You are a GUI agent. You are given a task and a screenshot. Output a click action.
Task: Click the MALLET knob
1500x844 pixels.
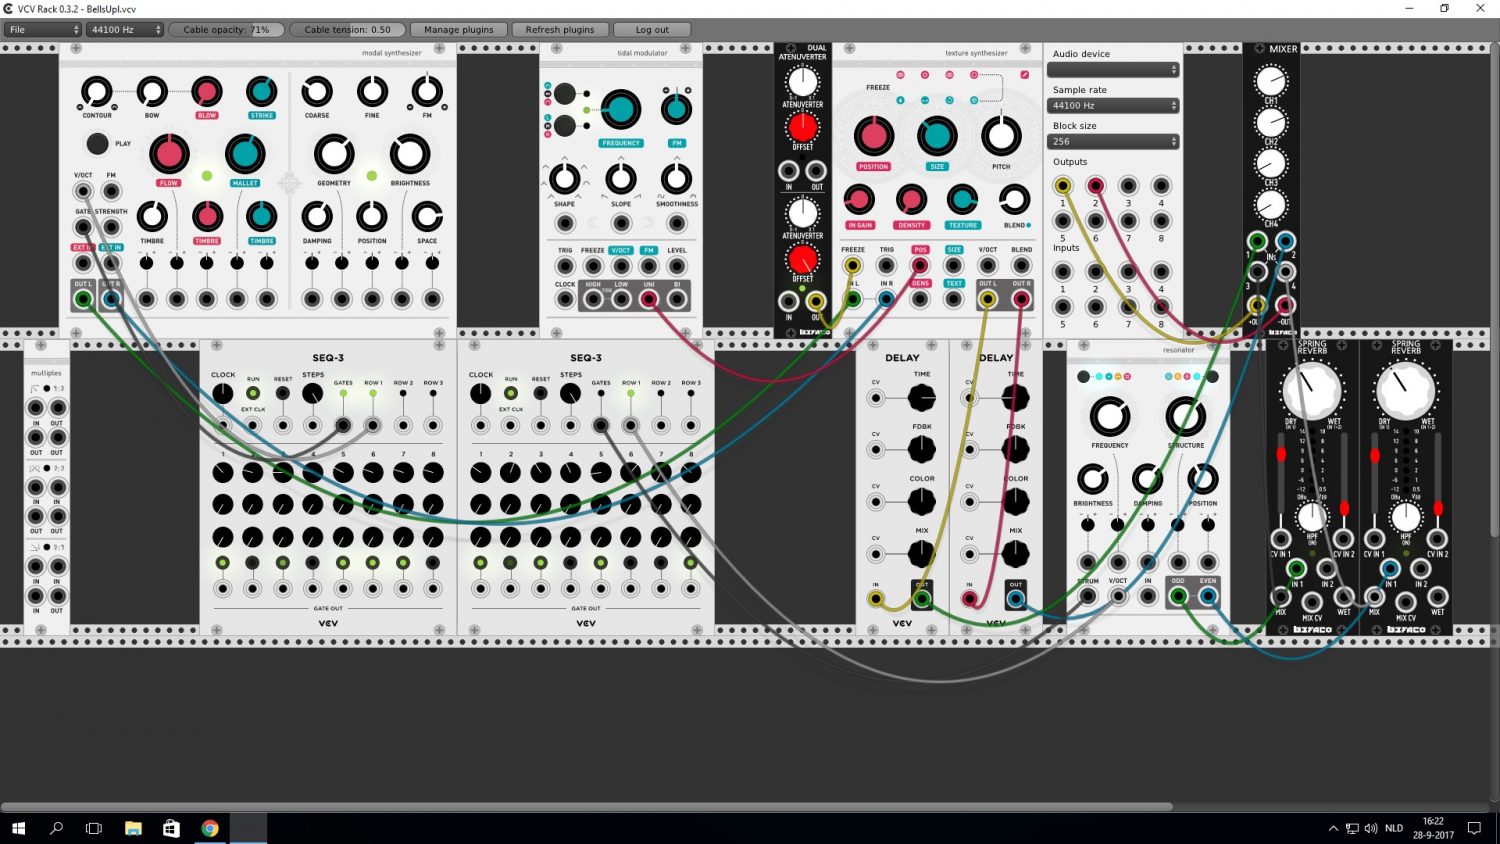coord(245,154)
